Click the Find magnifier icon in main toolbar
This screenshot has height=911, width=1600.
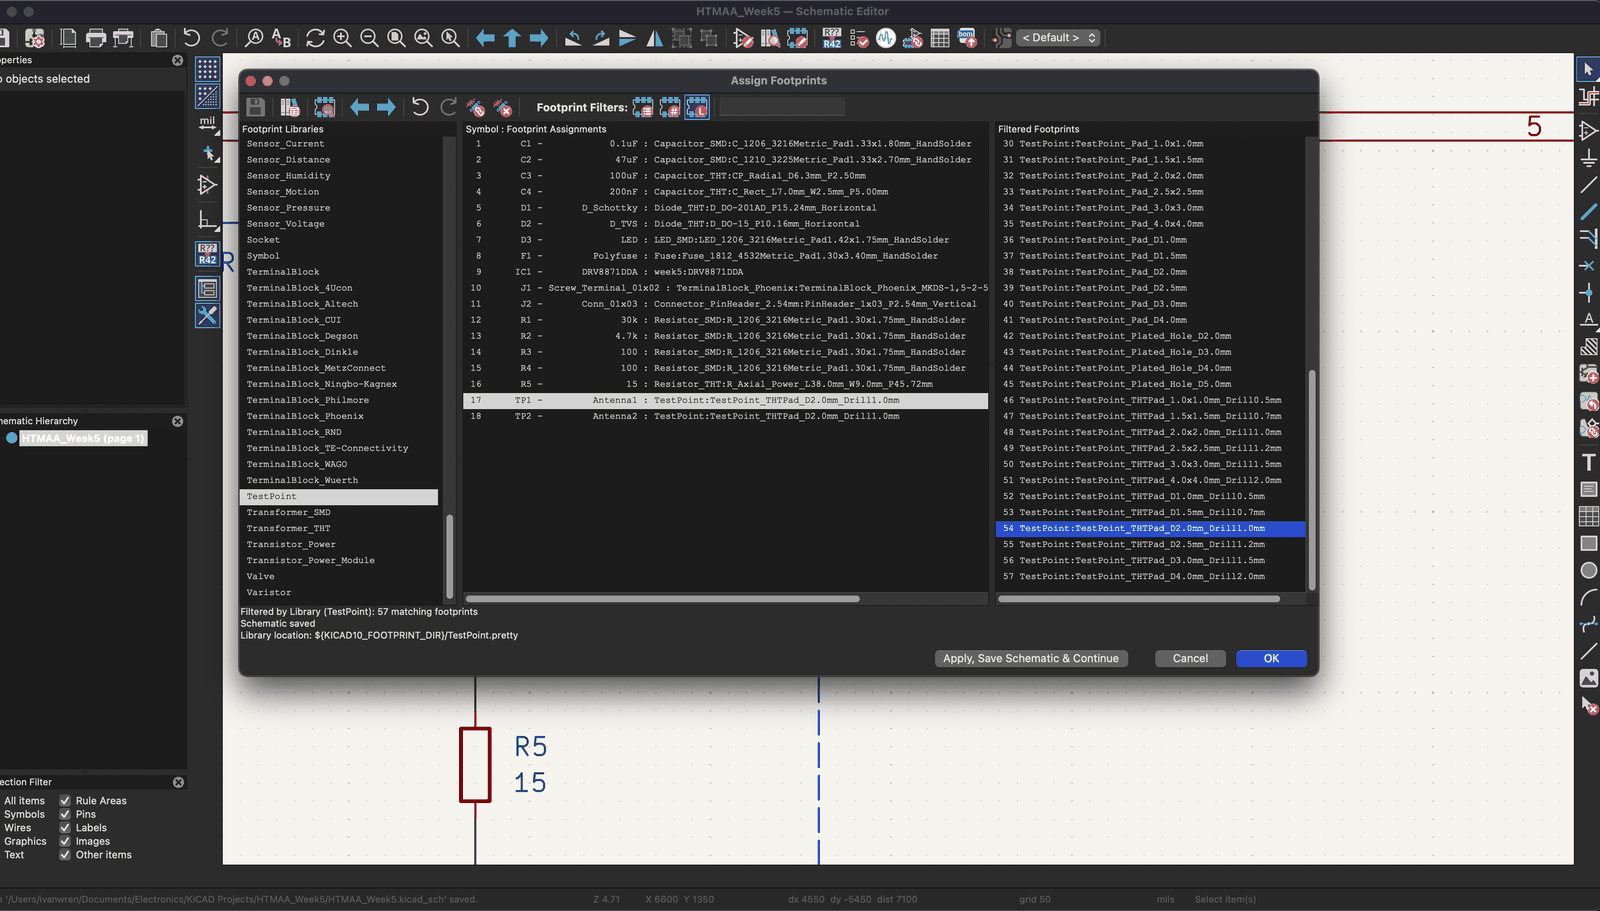[x=254, y=38]
